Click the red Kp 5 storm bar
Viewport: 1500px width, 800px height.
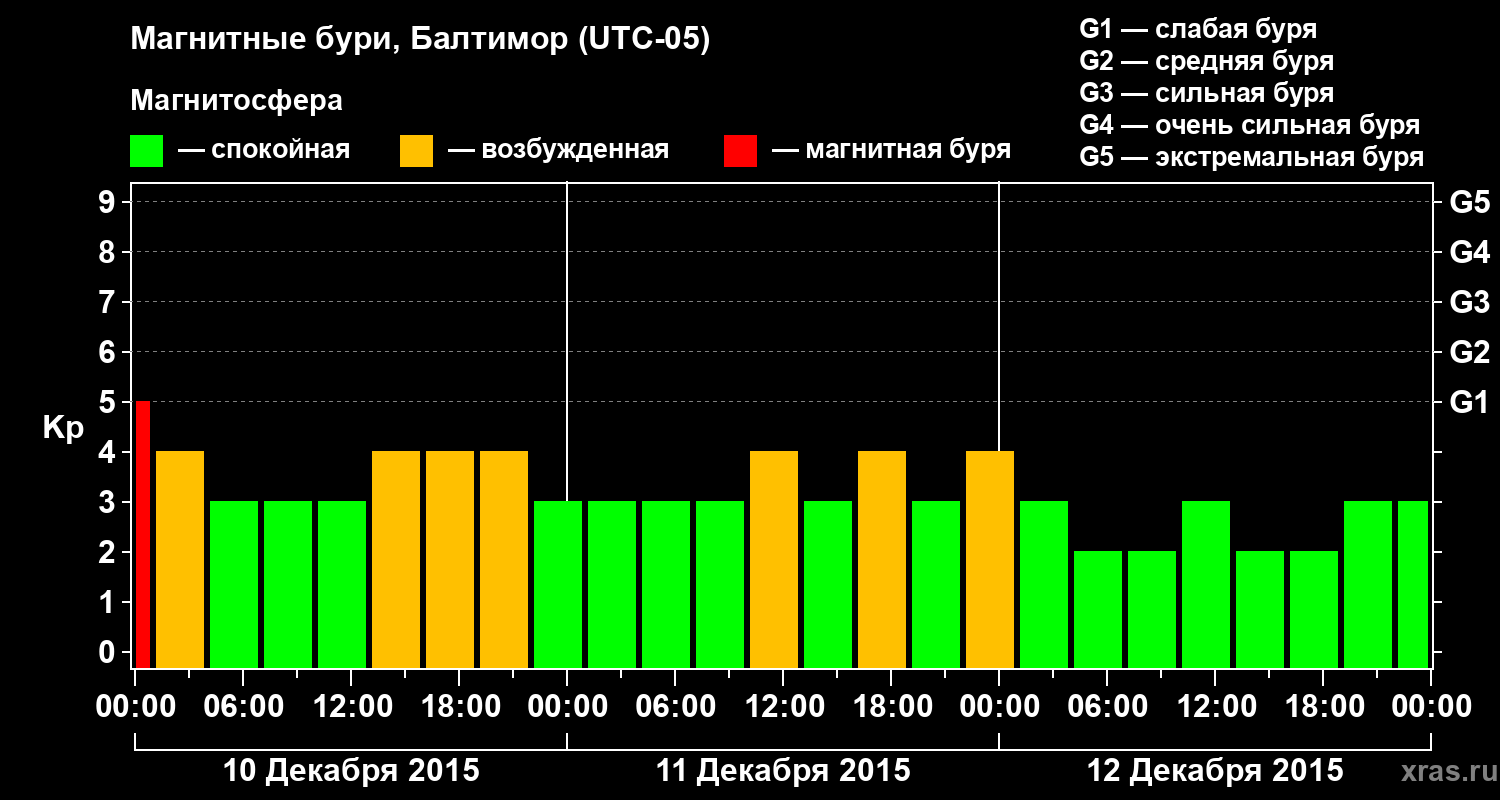tap(143, 534)
